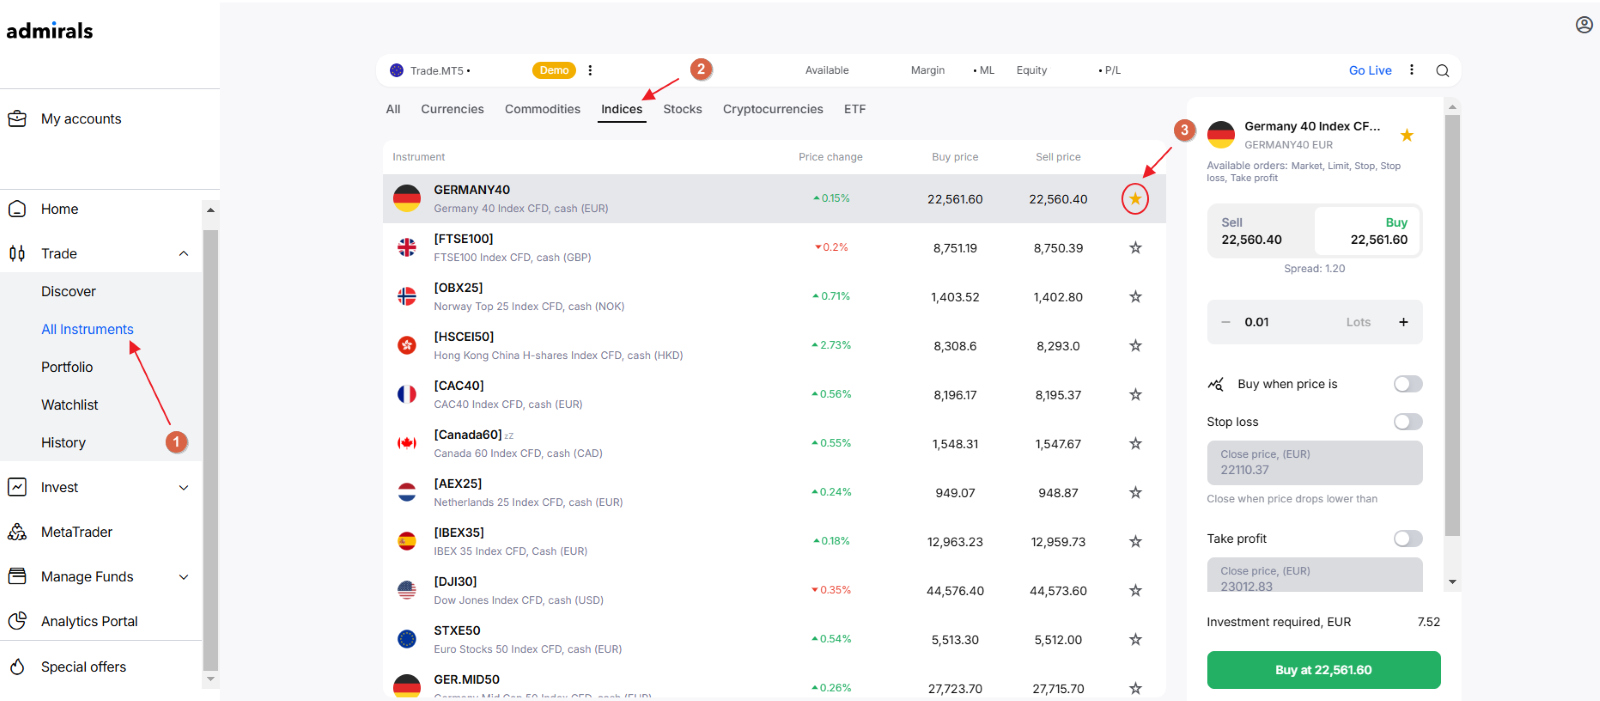Open the Analytics Portal icon
The height and width of the screenshot is (701, 1600).
(17, 621)
